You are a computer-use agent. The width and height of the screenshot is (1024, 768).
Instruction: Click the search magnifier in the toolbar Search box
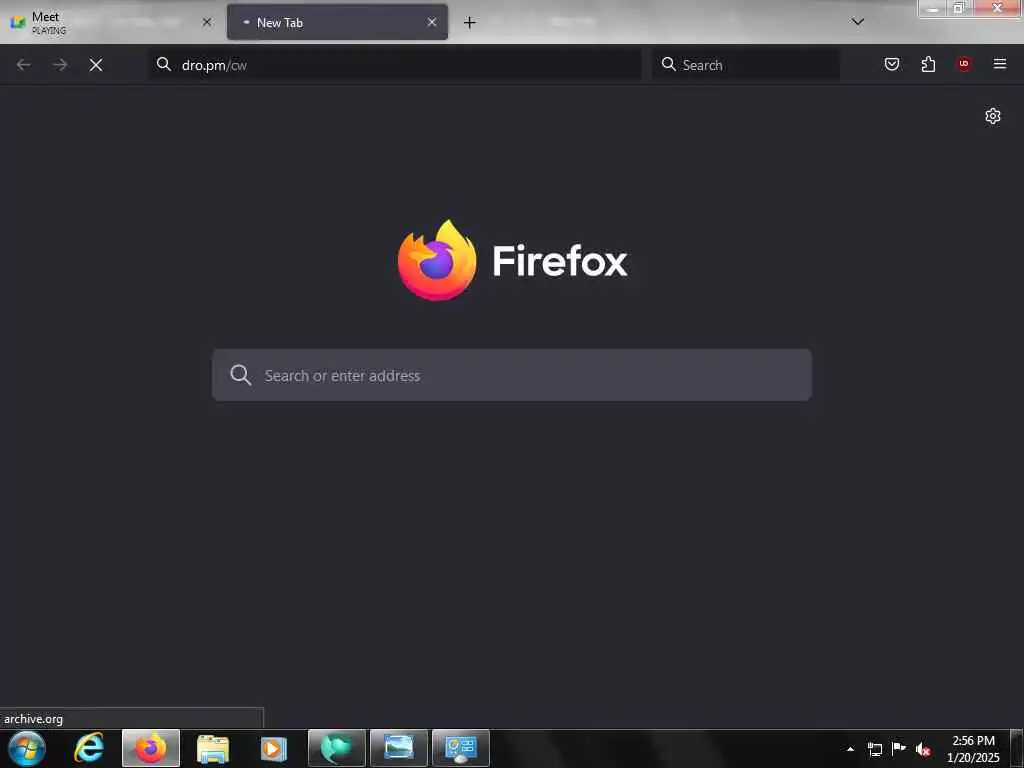[x=668, y=64]
